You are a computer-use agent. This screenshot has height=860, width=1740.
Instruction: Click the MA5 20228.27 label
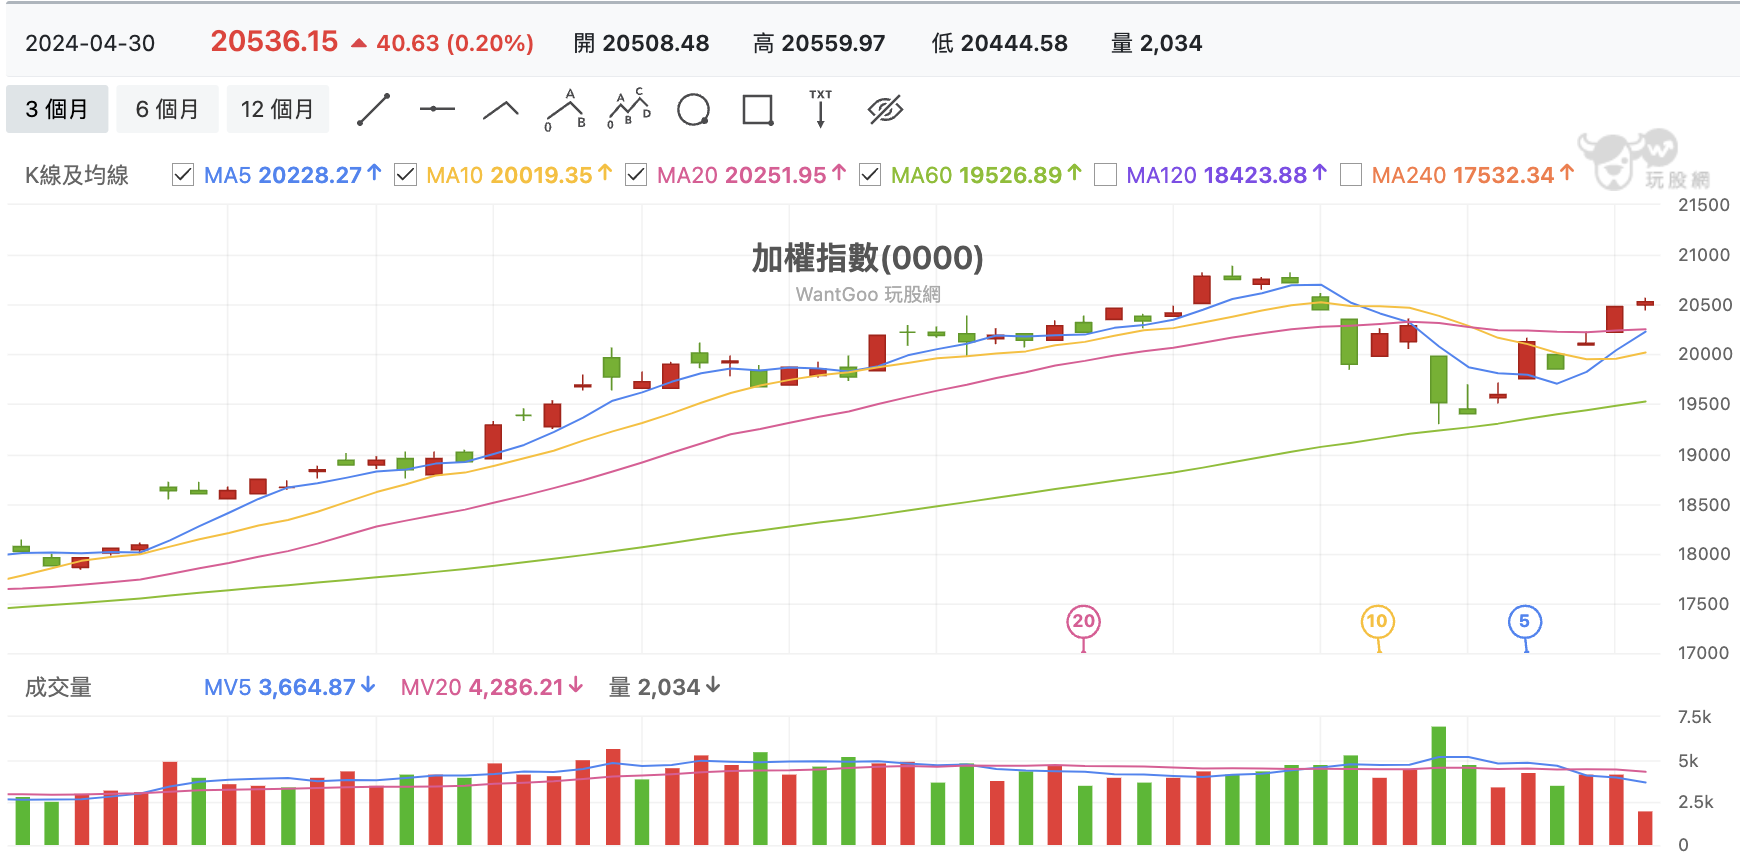(293, 175)
